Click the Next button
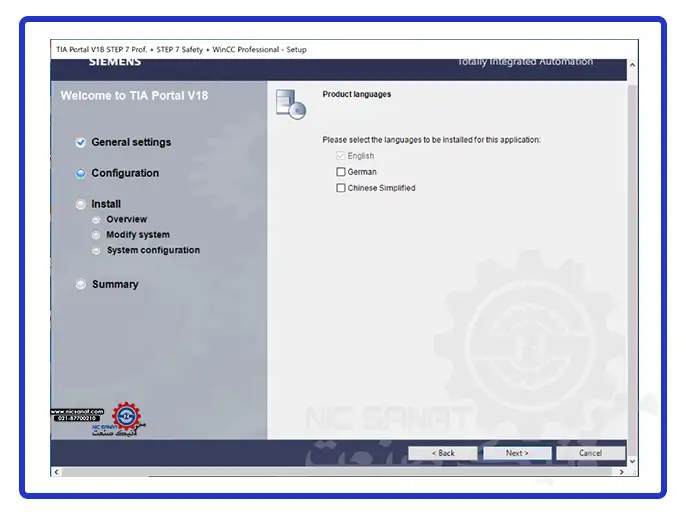 tap(517, 453)
